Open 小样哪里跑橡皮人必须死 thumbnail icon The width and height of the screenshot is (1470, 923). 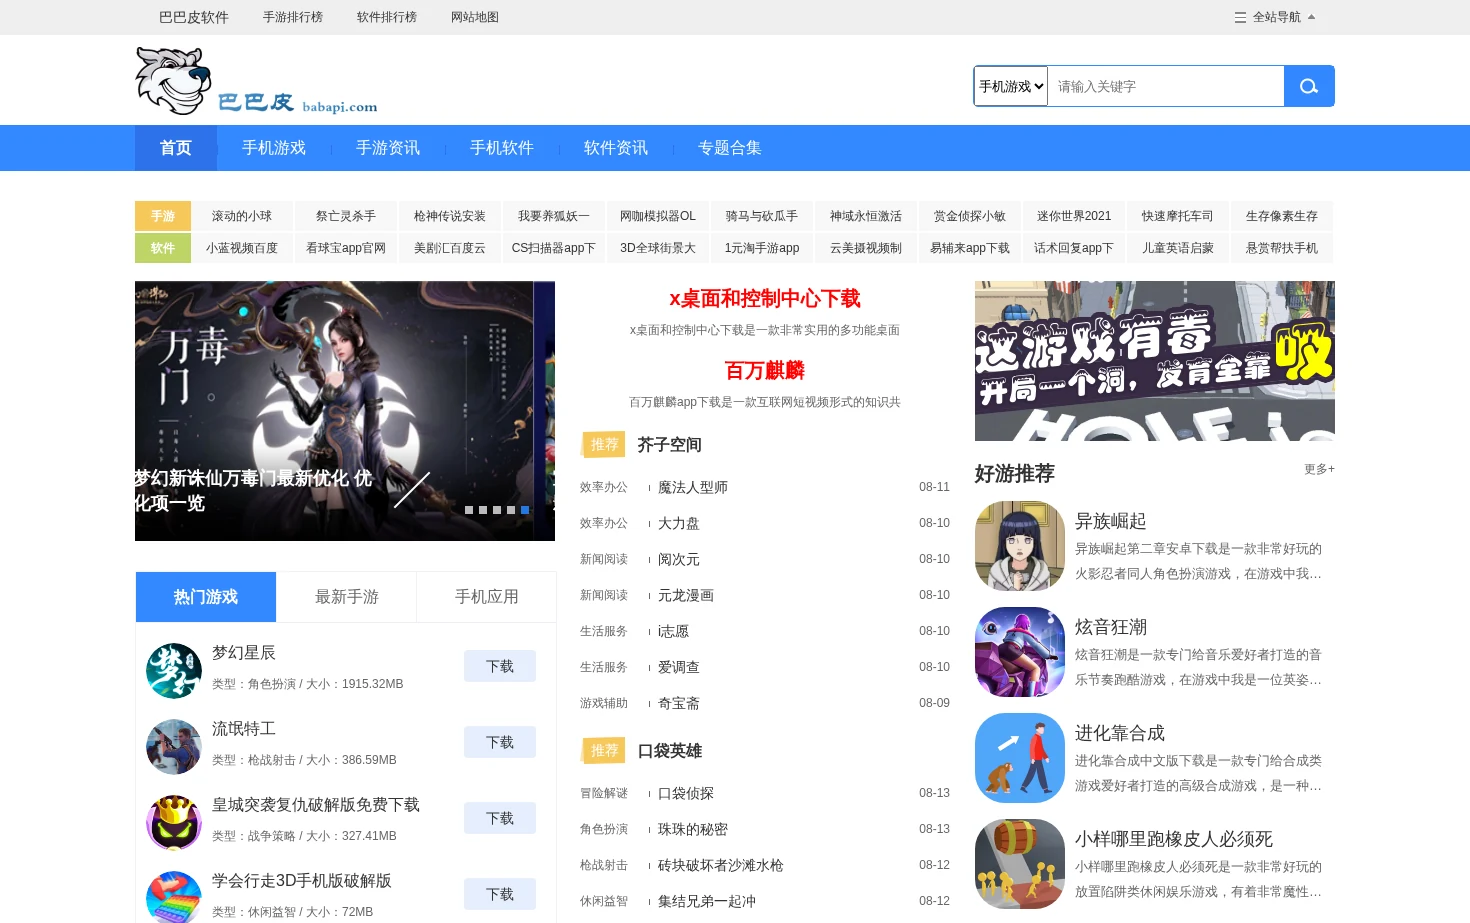click(x=1020, y=864)
